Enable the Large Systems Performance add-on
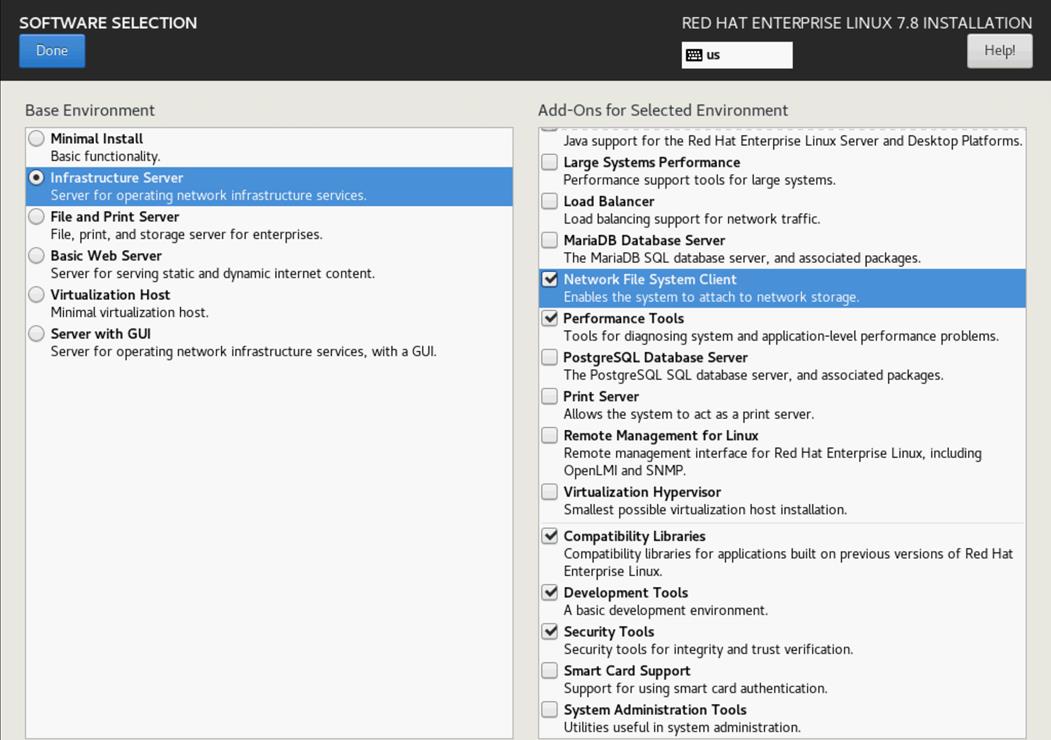Image resolution: width=1051 pixels, height=740 pixels. point(549,162)
